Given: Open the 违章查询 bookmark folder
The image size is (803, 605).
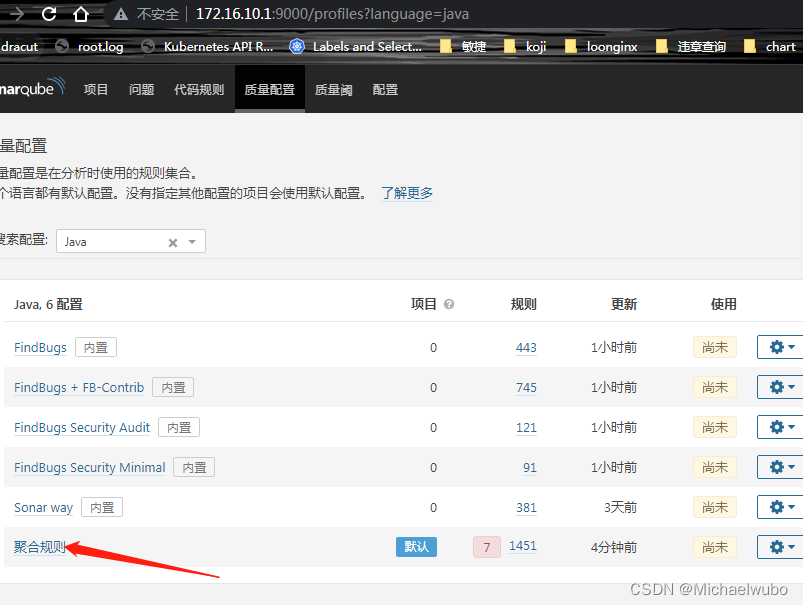Looking at the screenshot, I should point(691,47).
